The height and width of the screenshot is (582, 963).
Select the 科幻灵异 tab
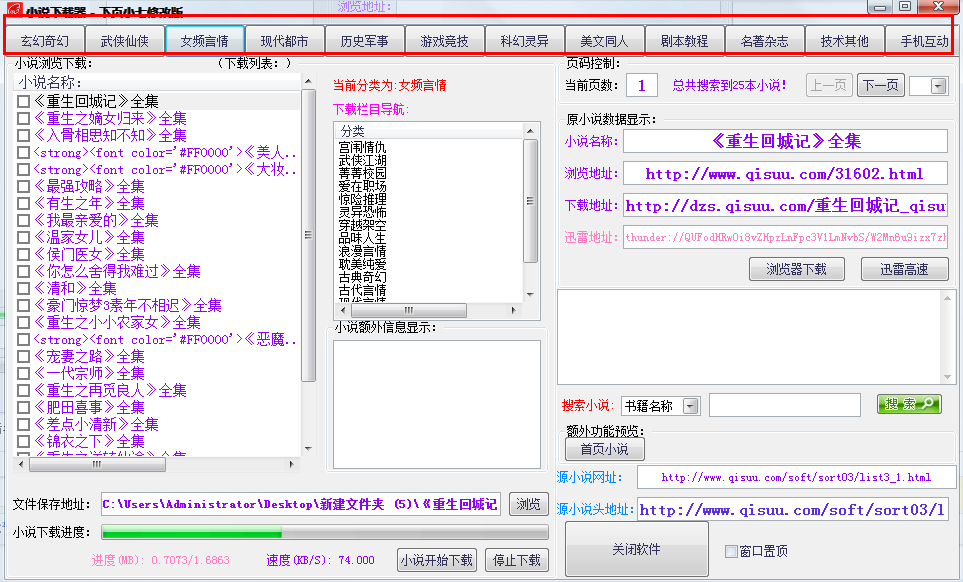tap(524, 41)
